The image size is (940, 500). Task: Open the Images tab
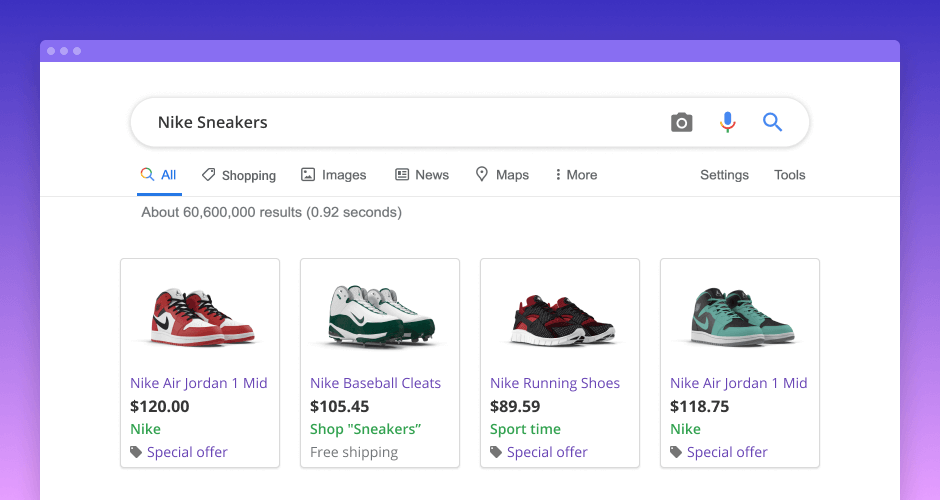point(333,175)
